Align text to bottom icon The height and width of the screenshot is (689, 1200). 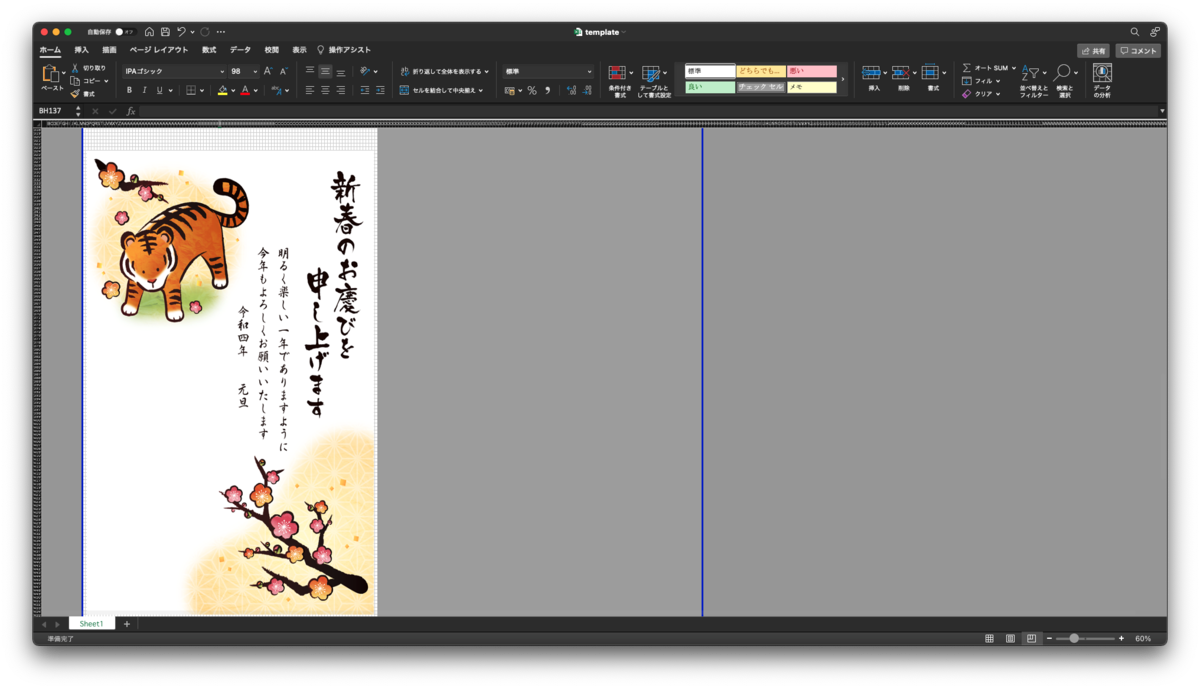(341, 72)
